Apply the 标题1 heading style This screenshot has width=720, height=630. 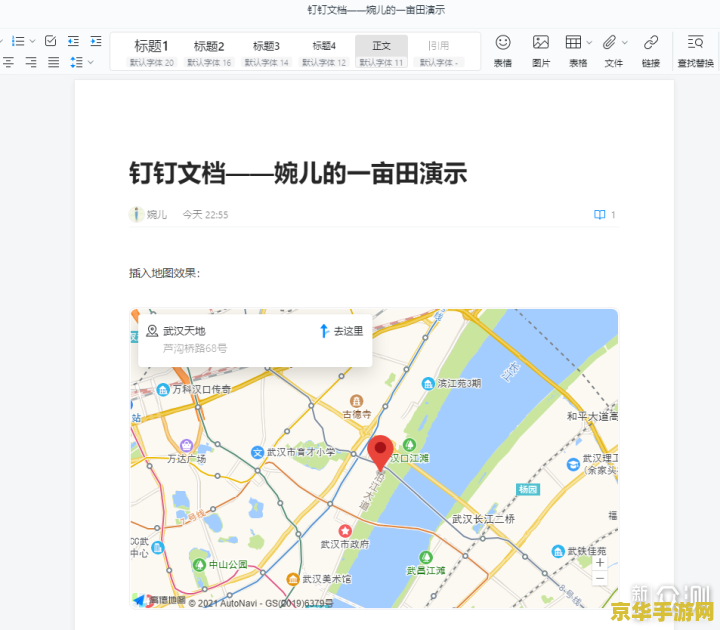tap(152, 52)
